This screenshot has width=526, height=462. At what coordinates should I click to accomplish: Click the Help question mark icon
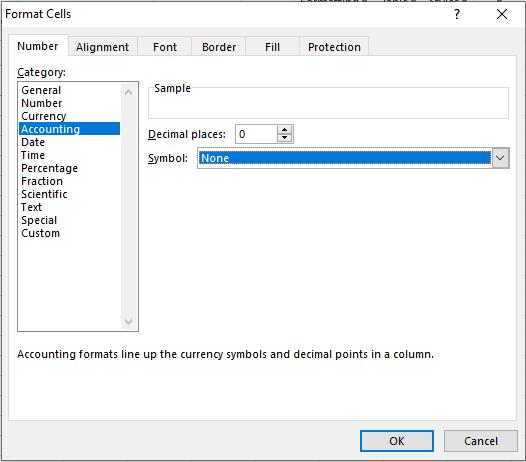point(457,14)
